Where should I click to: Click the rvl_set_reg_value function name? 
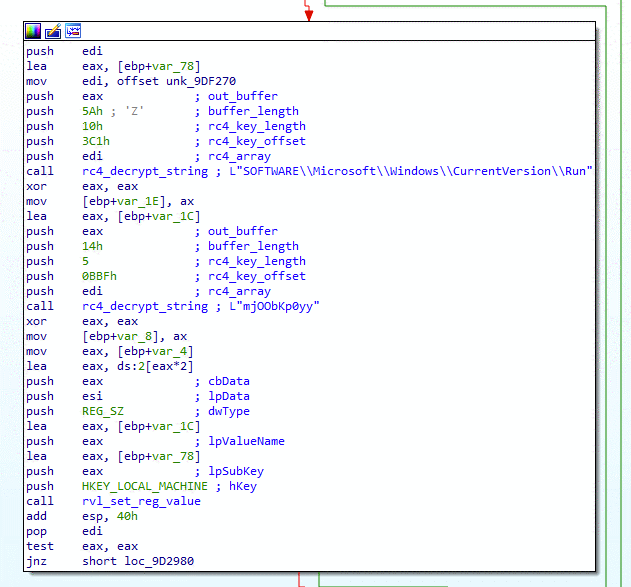point(141,501)
